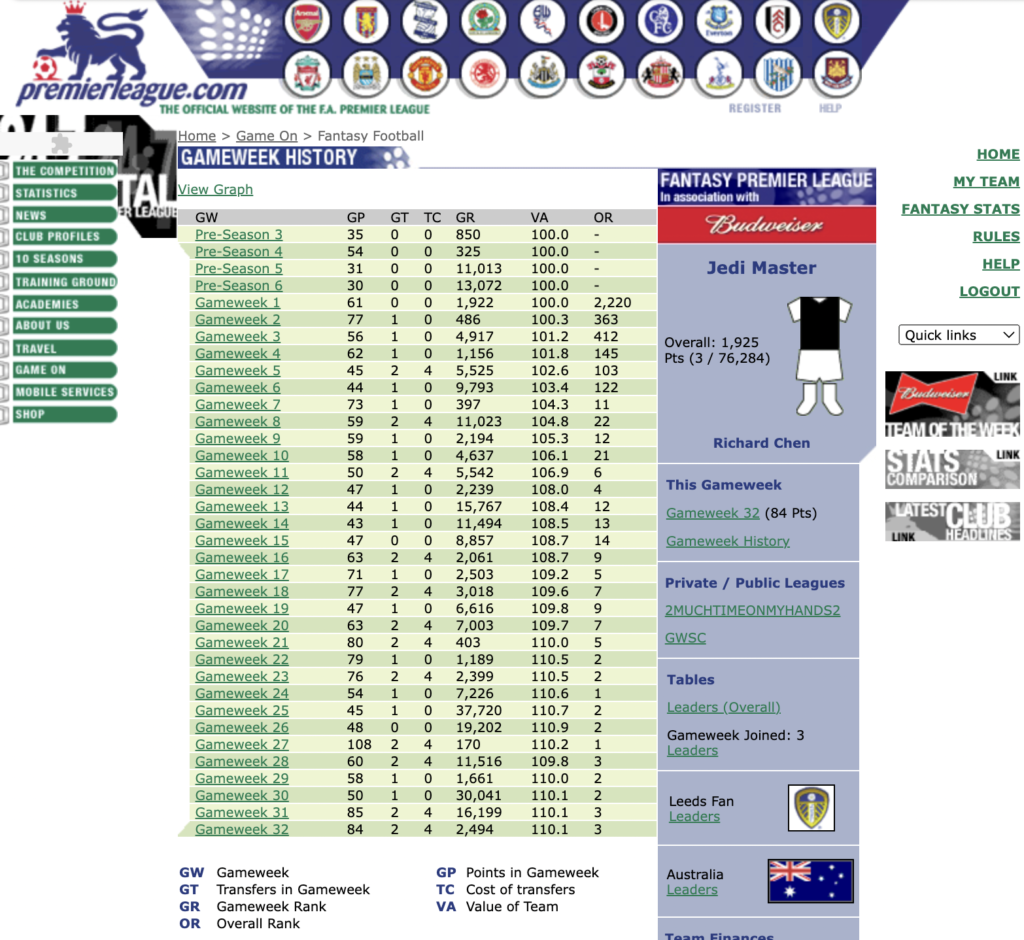
Task: Open the Academies menu item
Action: click(x=64, y=304)
